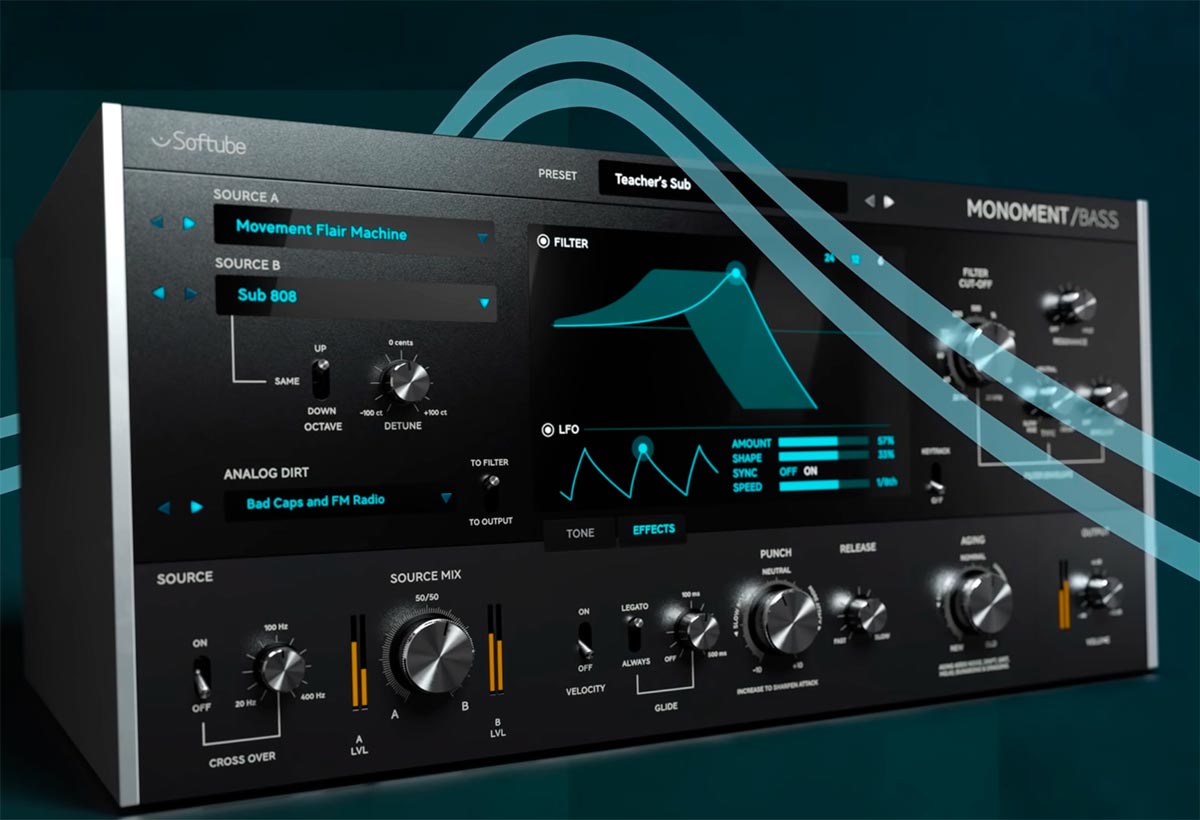Click the MONOMENT/BASS title
Viewport: 1200px width, 820px height.
coord(1042,212)
